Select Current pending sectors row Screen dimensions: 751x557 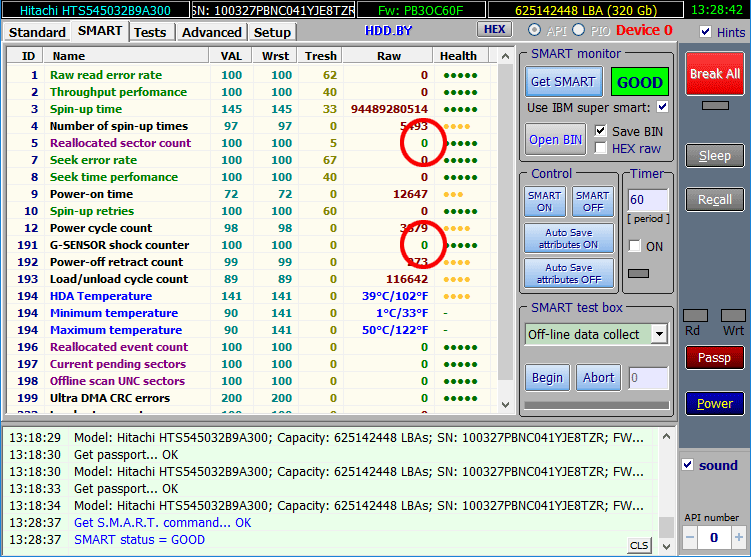tap(251, 364)
